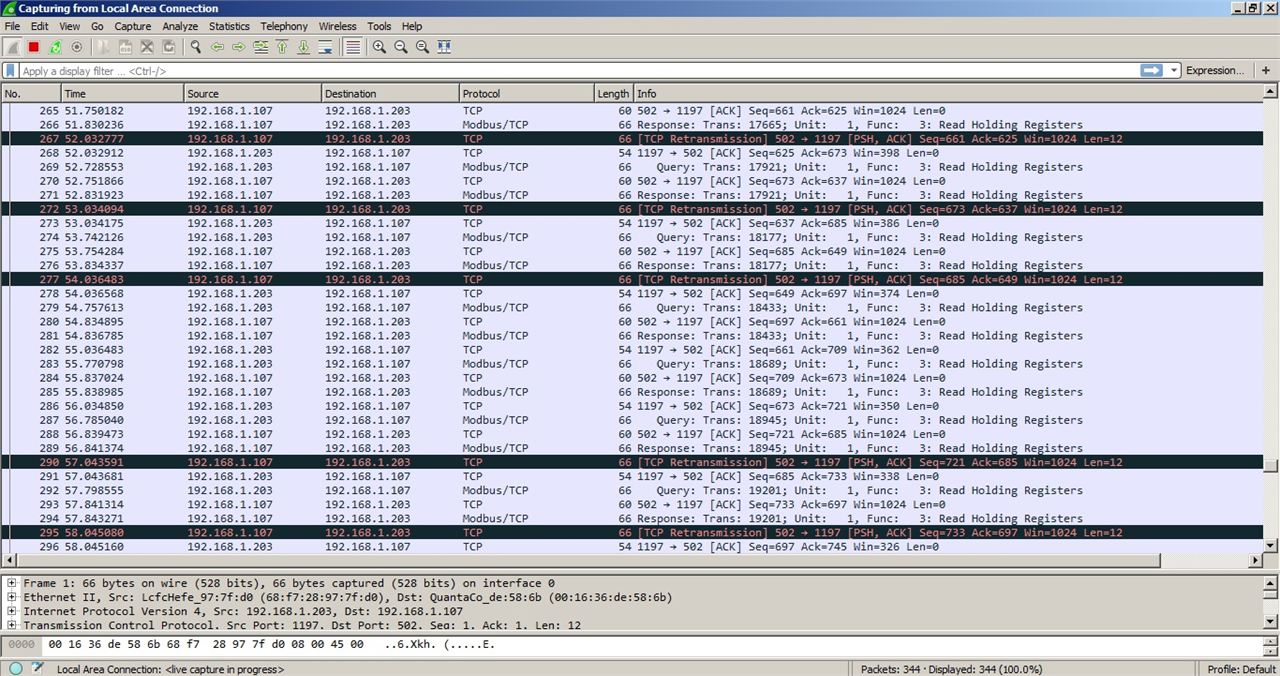The height and width of the screenshot is (676, 1280).
Task: Add a filter button with the plus
Action: pos(1266,70)
